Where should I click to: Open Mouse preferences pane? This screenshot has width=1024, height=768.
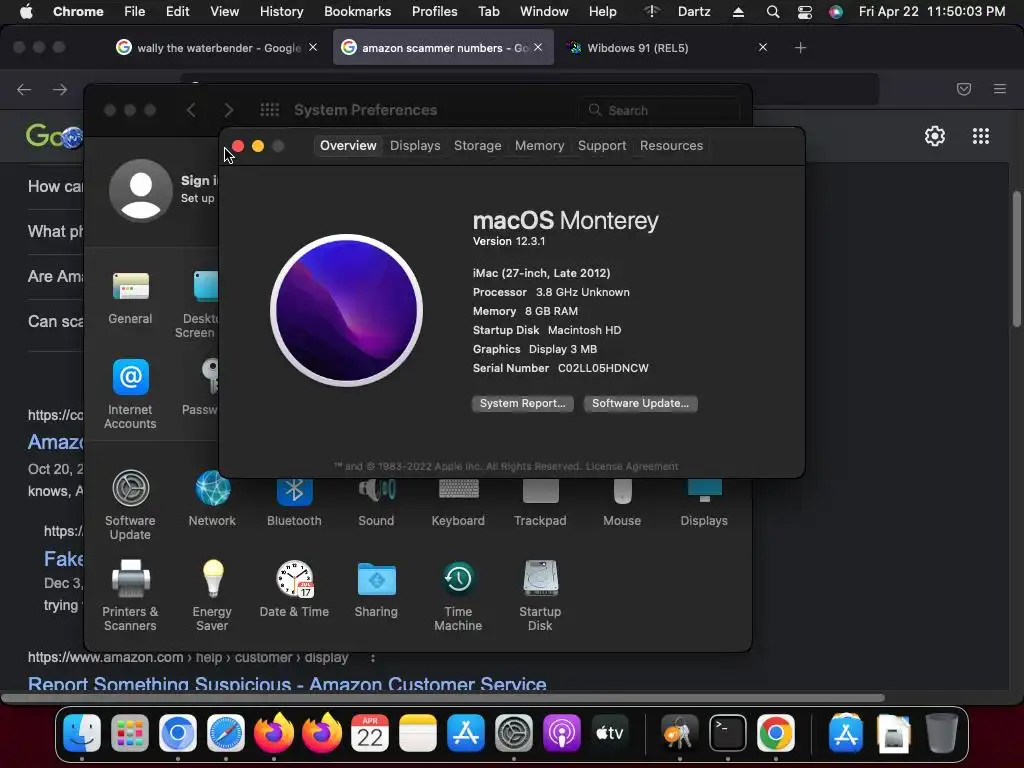point(622,500)
